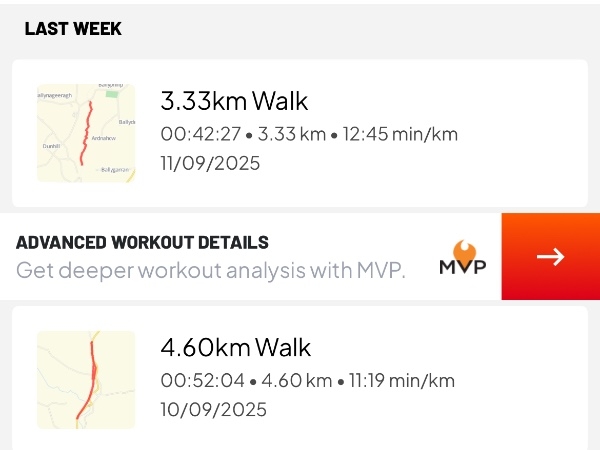This screenshot has width=600, height=450.
Task: Tap the white arrow icon on the red button
Action: tap(550, 257)
